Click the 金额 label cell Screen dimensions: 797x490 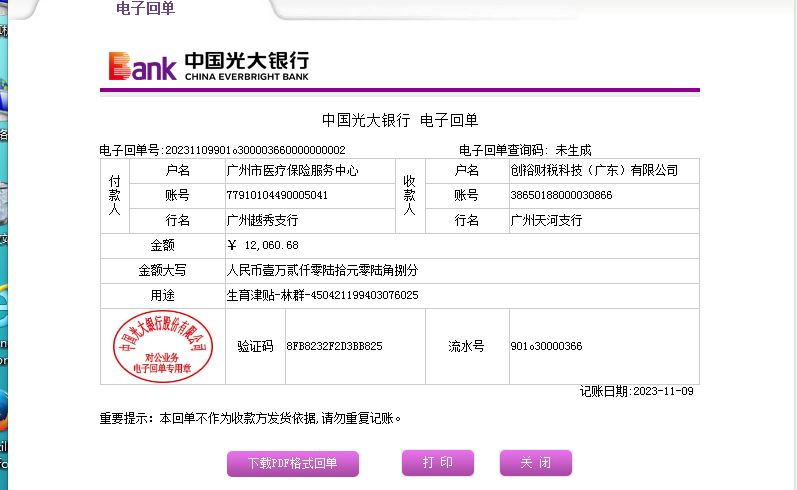coord(163,246)
